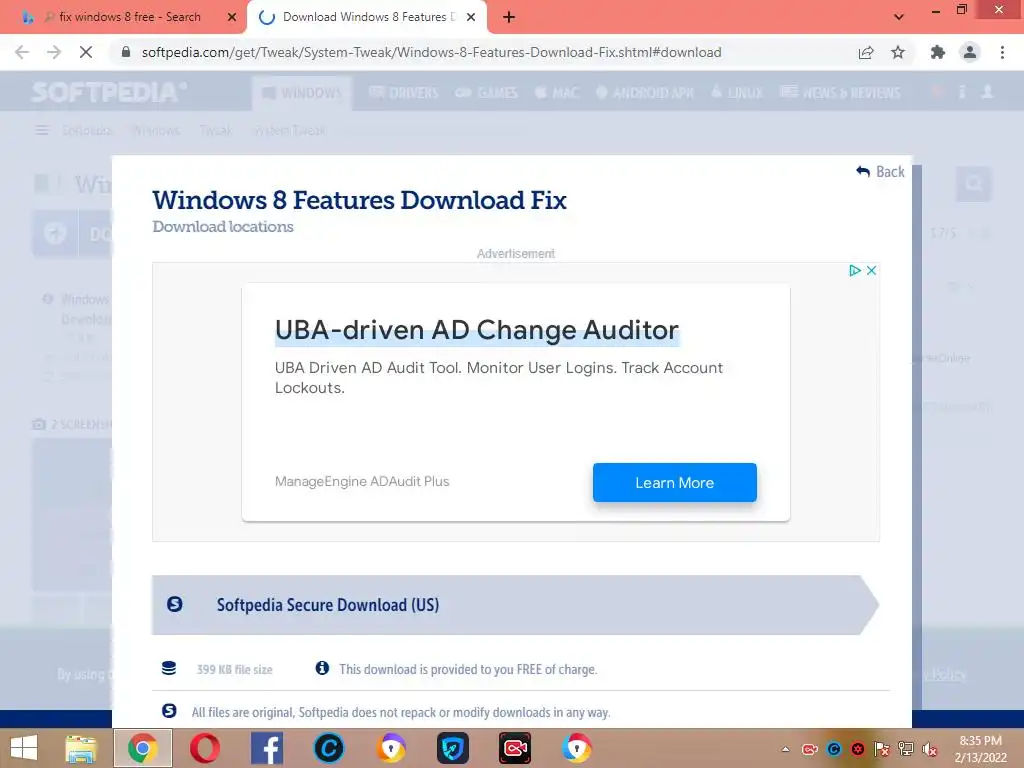The height and width of the screenshot is (768, 1024).
Task: Close the Download Windows 8 Features tab
Action: (x=471, y=17)
